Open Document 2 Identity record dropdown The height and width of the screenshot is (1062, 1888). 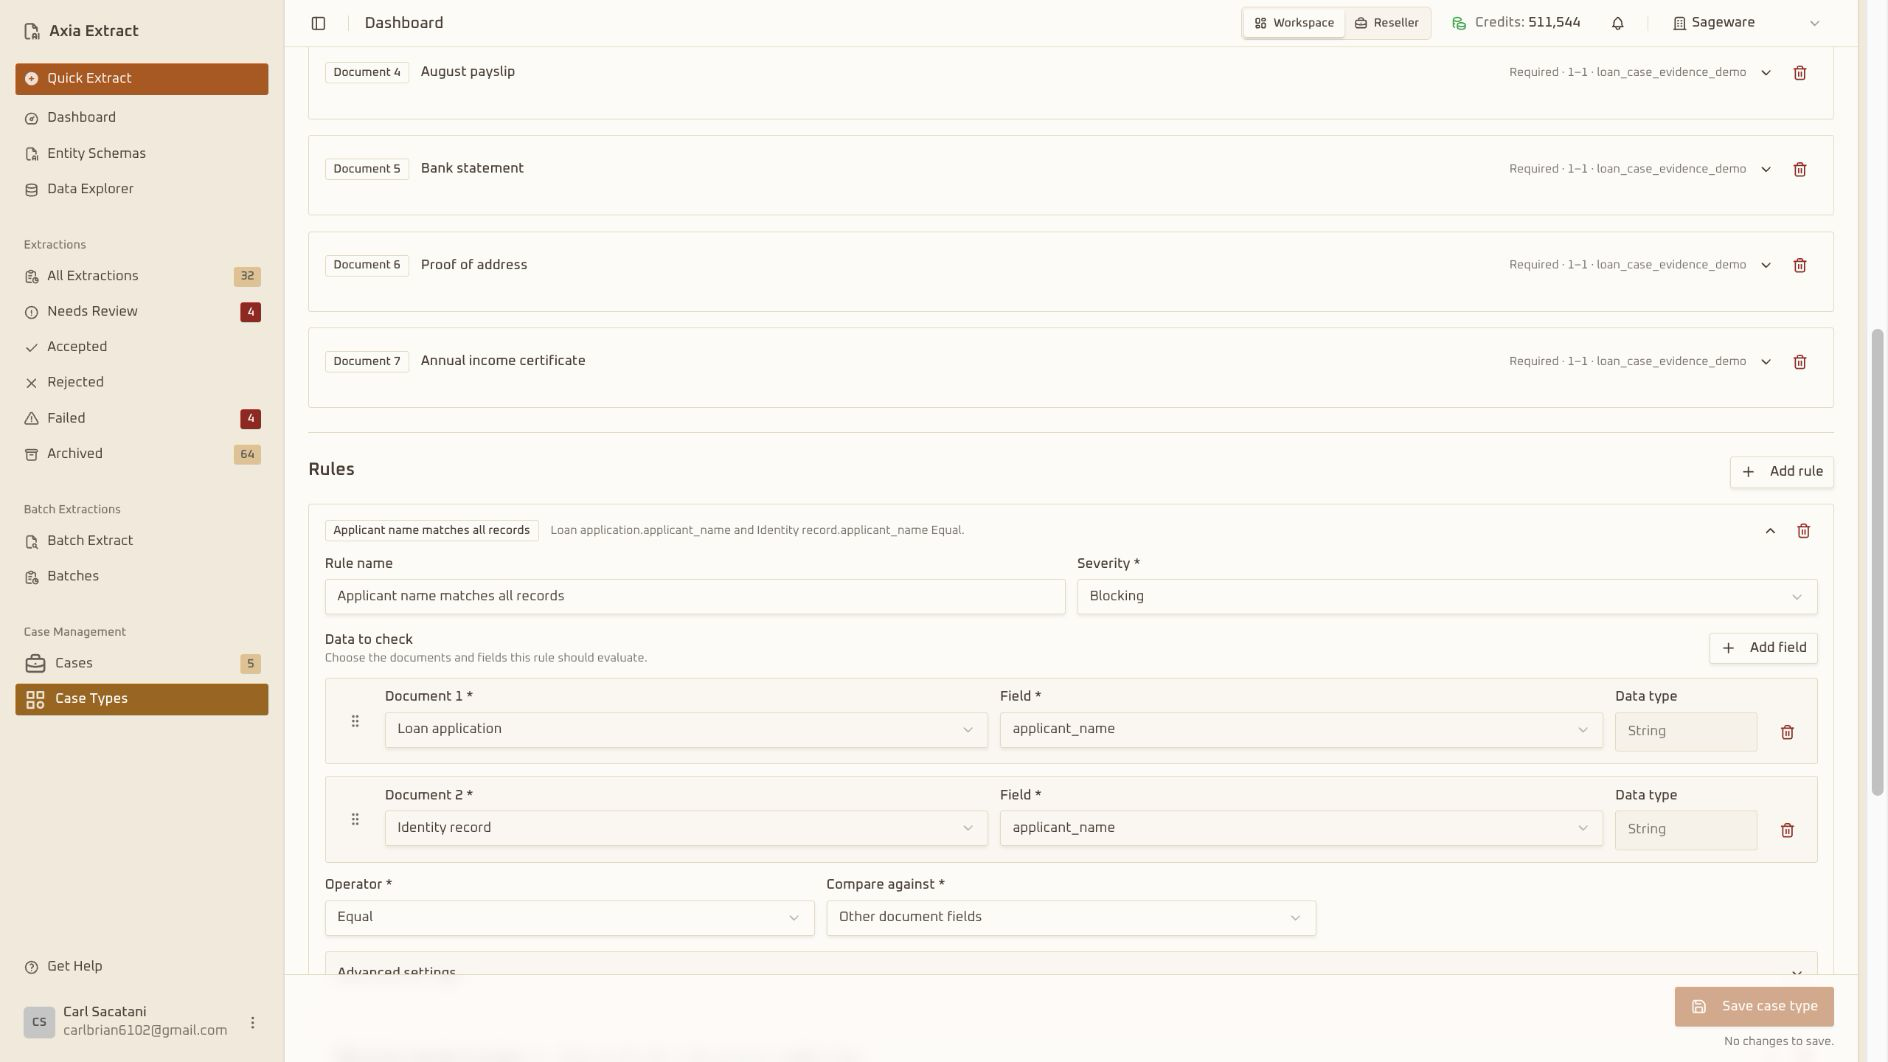[x=686, y=829]
